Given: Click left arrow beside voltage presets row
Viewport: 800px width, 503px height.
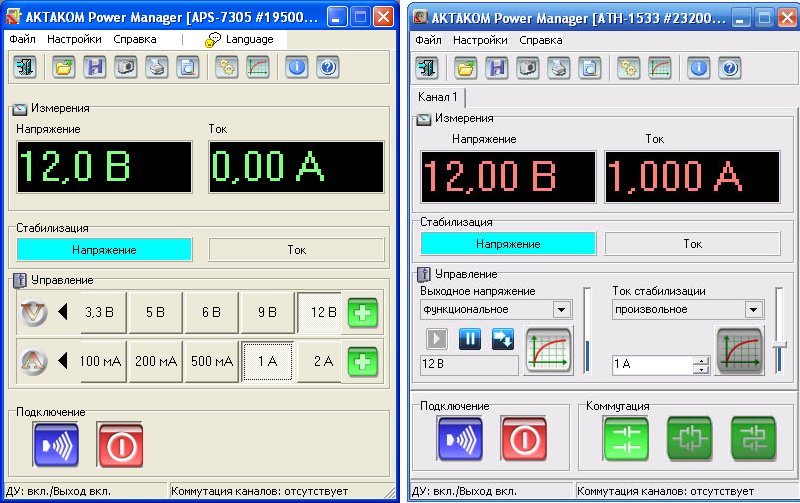Looking at the screenshot, I should 63,312.
